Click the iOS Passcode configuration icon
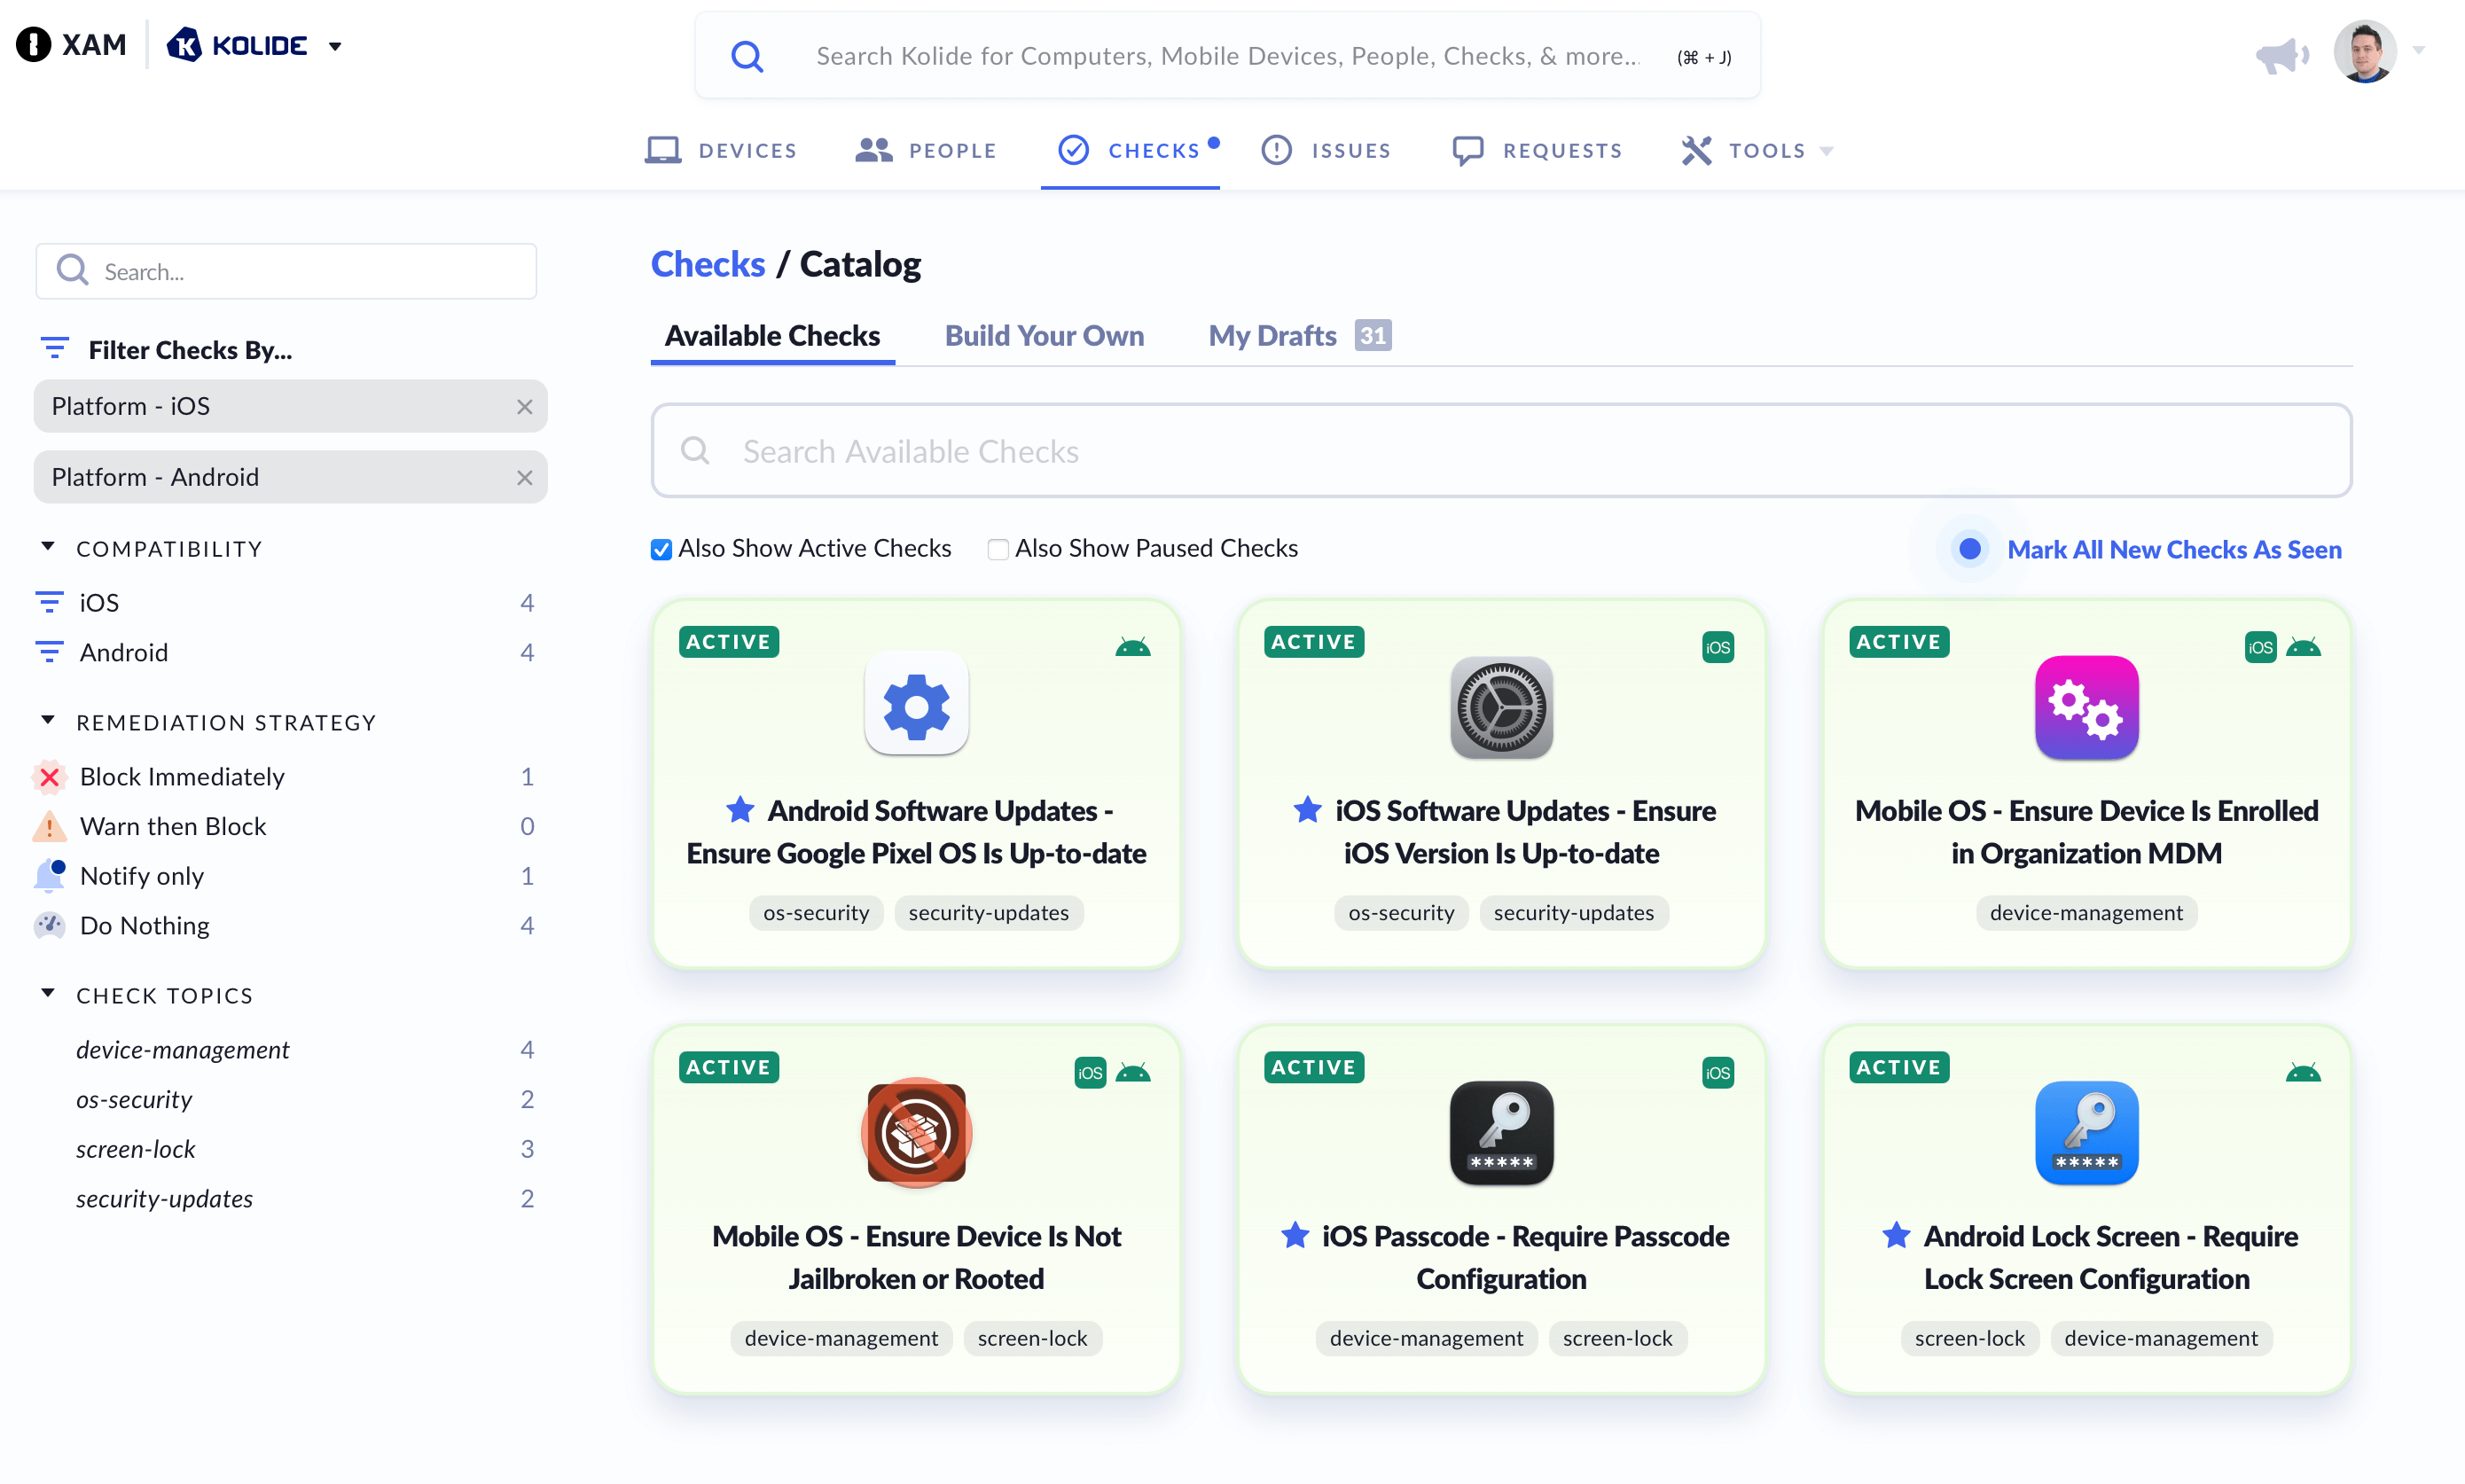The image size is (2465, 1484). (1500, 1134)
